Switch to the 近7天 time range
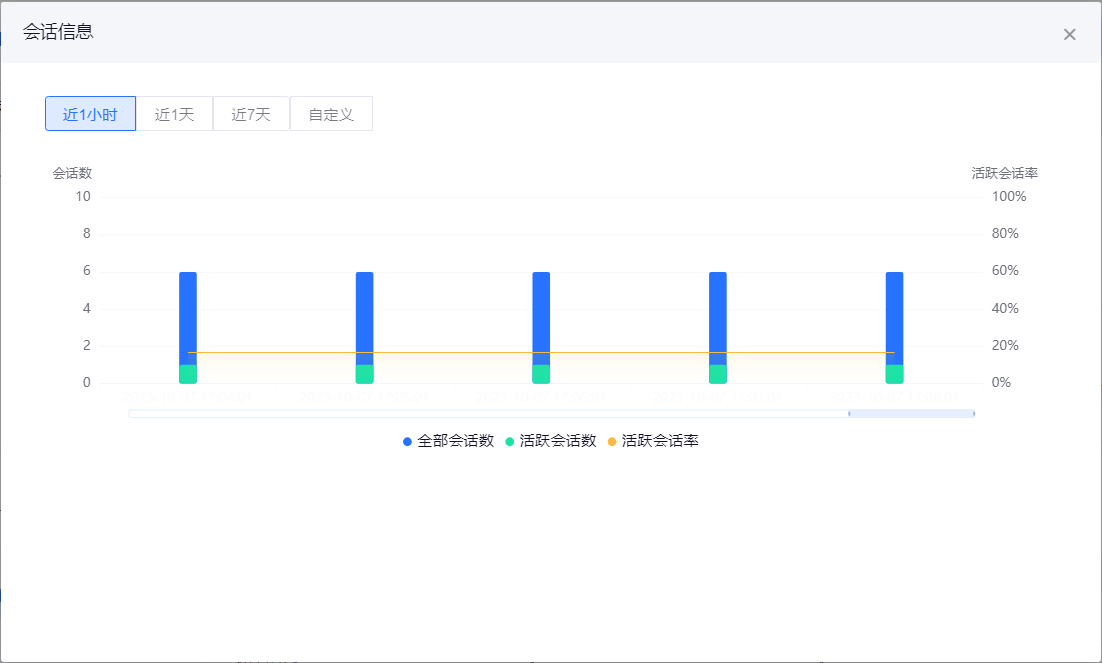This screenshot has width=1102, height=663. 251,114
